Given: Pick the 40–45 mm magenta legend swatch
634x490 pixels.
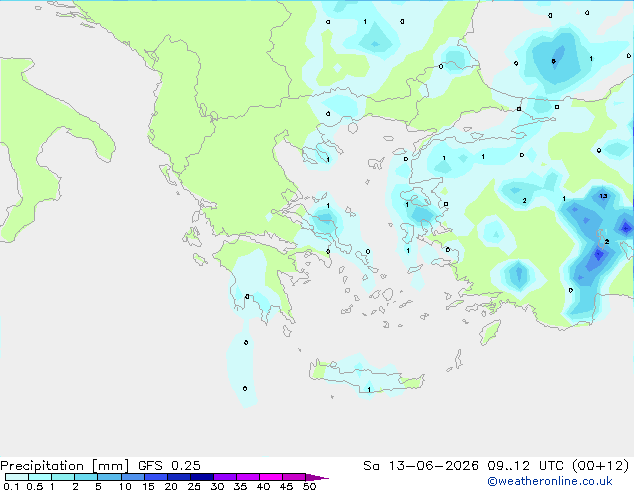Looking at the screenshot, I should (271, 477).
